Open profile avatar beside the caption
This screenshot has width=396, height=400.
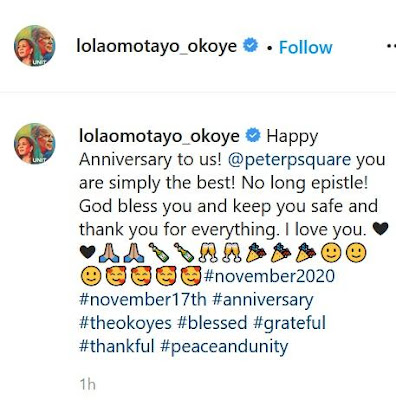click(x=35, y=144)
